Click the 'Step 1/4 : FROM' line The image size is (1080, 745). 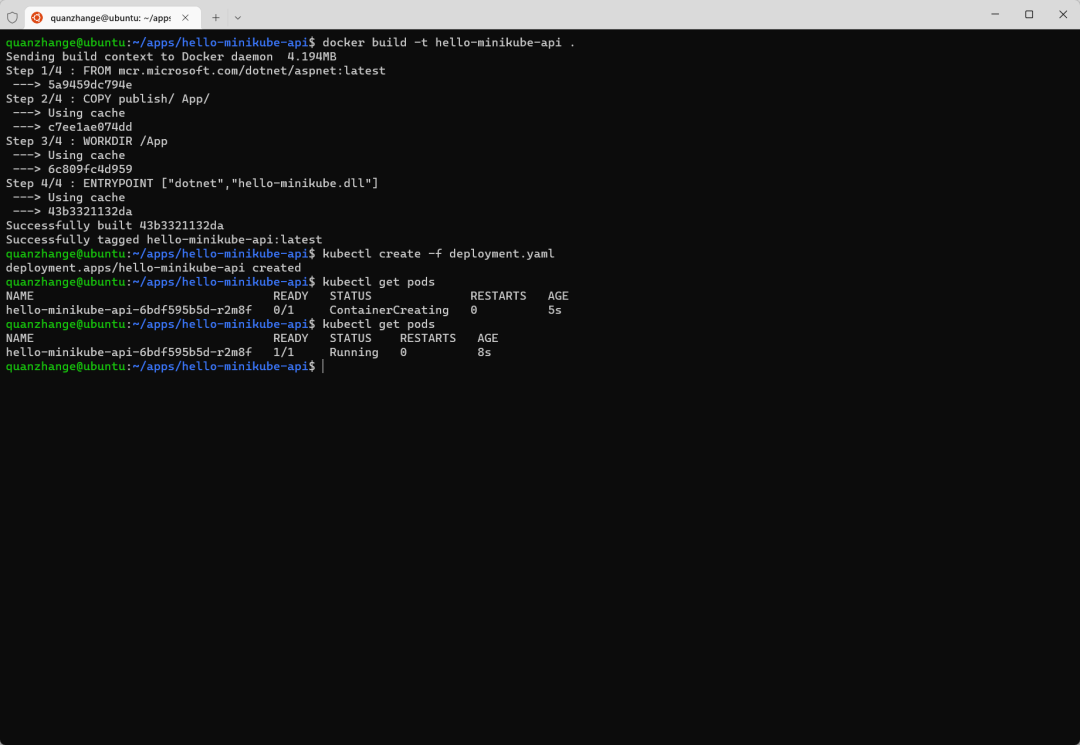[196, 71]
